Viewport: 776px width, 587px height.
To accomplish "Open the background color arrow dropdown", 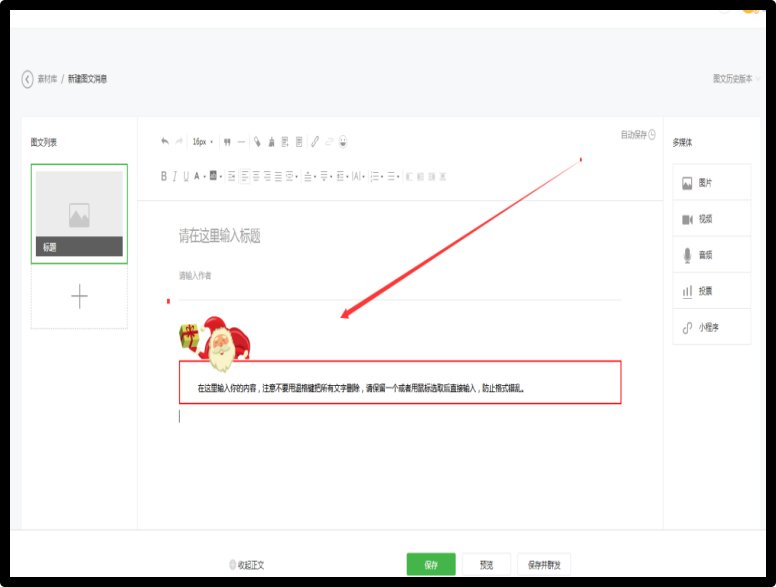I will click(221, 177).
